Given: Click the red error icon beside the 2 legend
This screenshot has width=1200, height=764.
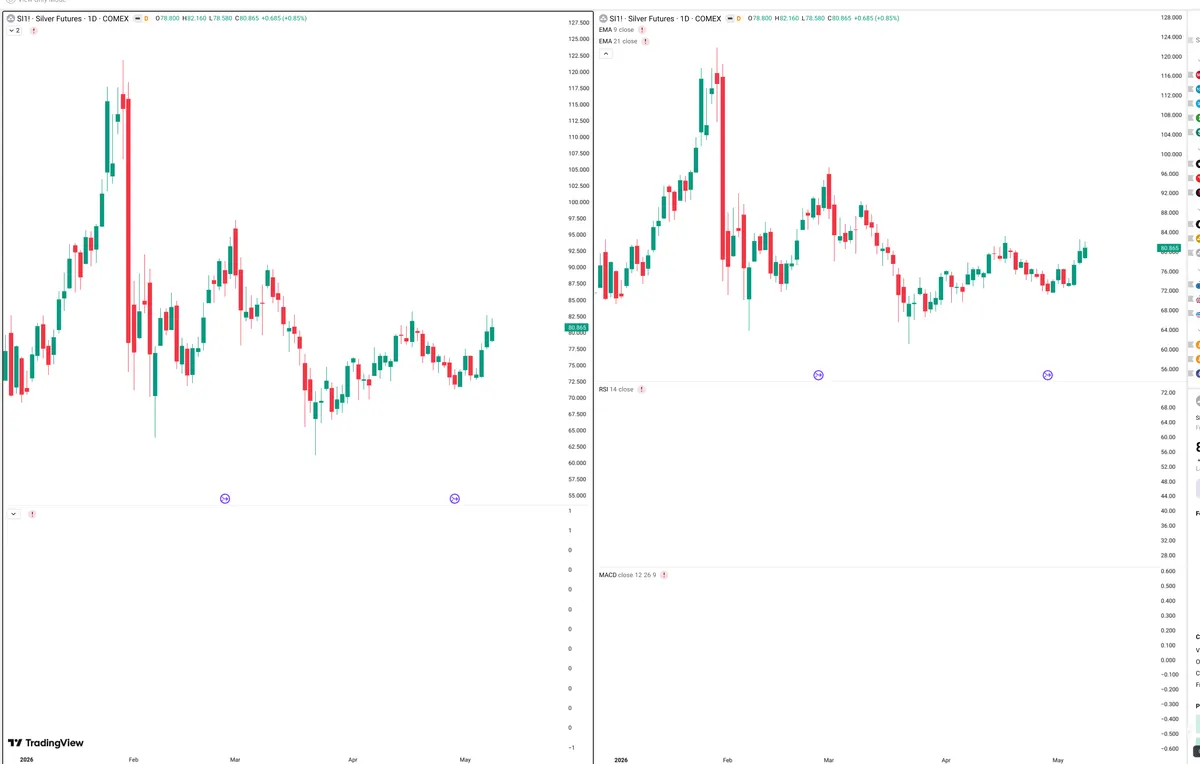Looking at the screenshot, I should pyautogui.click(x=34, y=31).
